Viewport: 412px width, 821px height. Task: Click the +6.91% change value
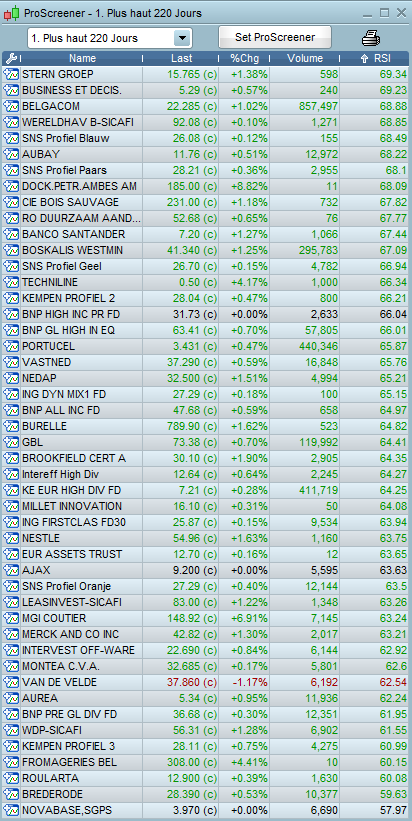250,618
